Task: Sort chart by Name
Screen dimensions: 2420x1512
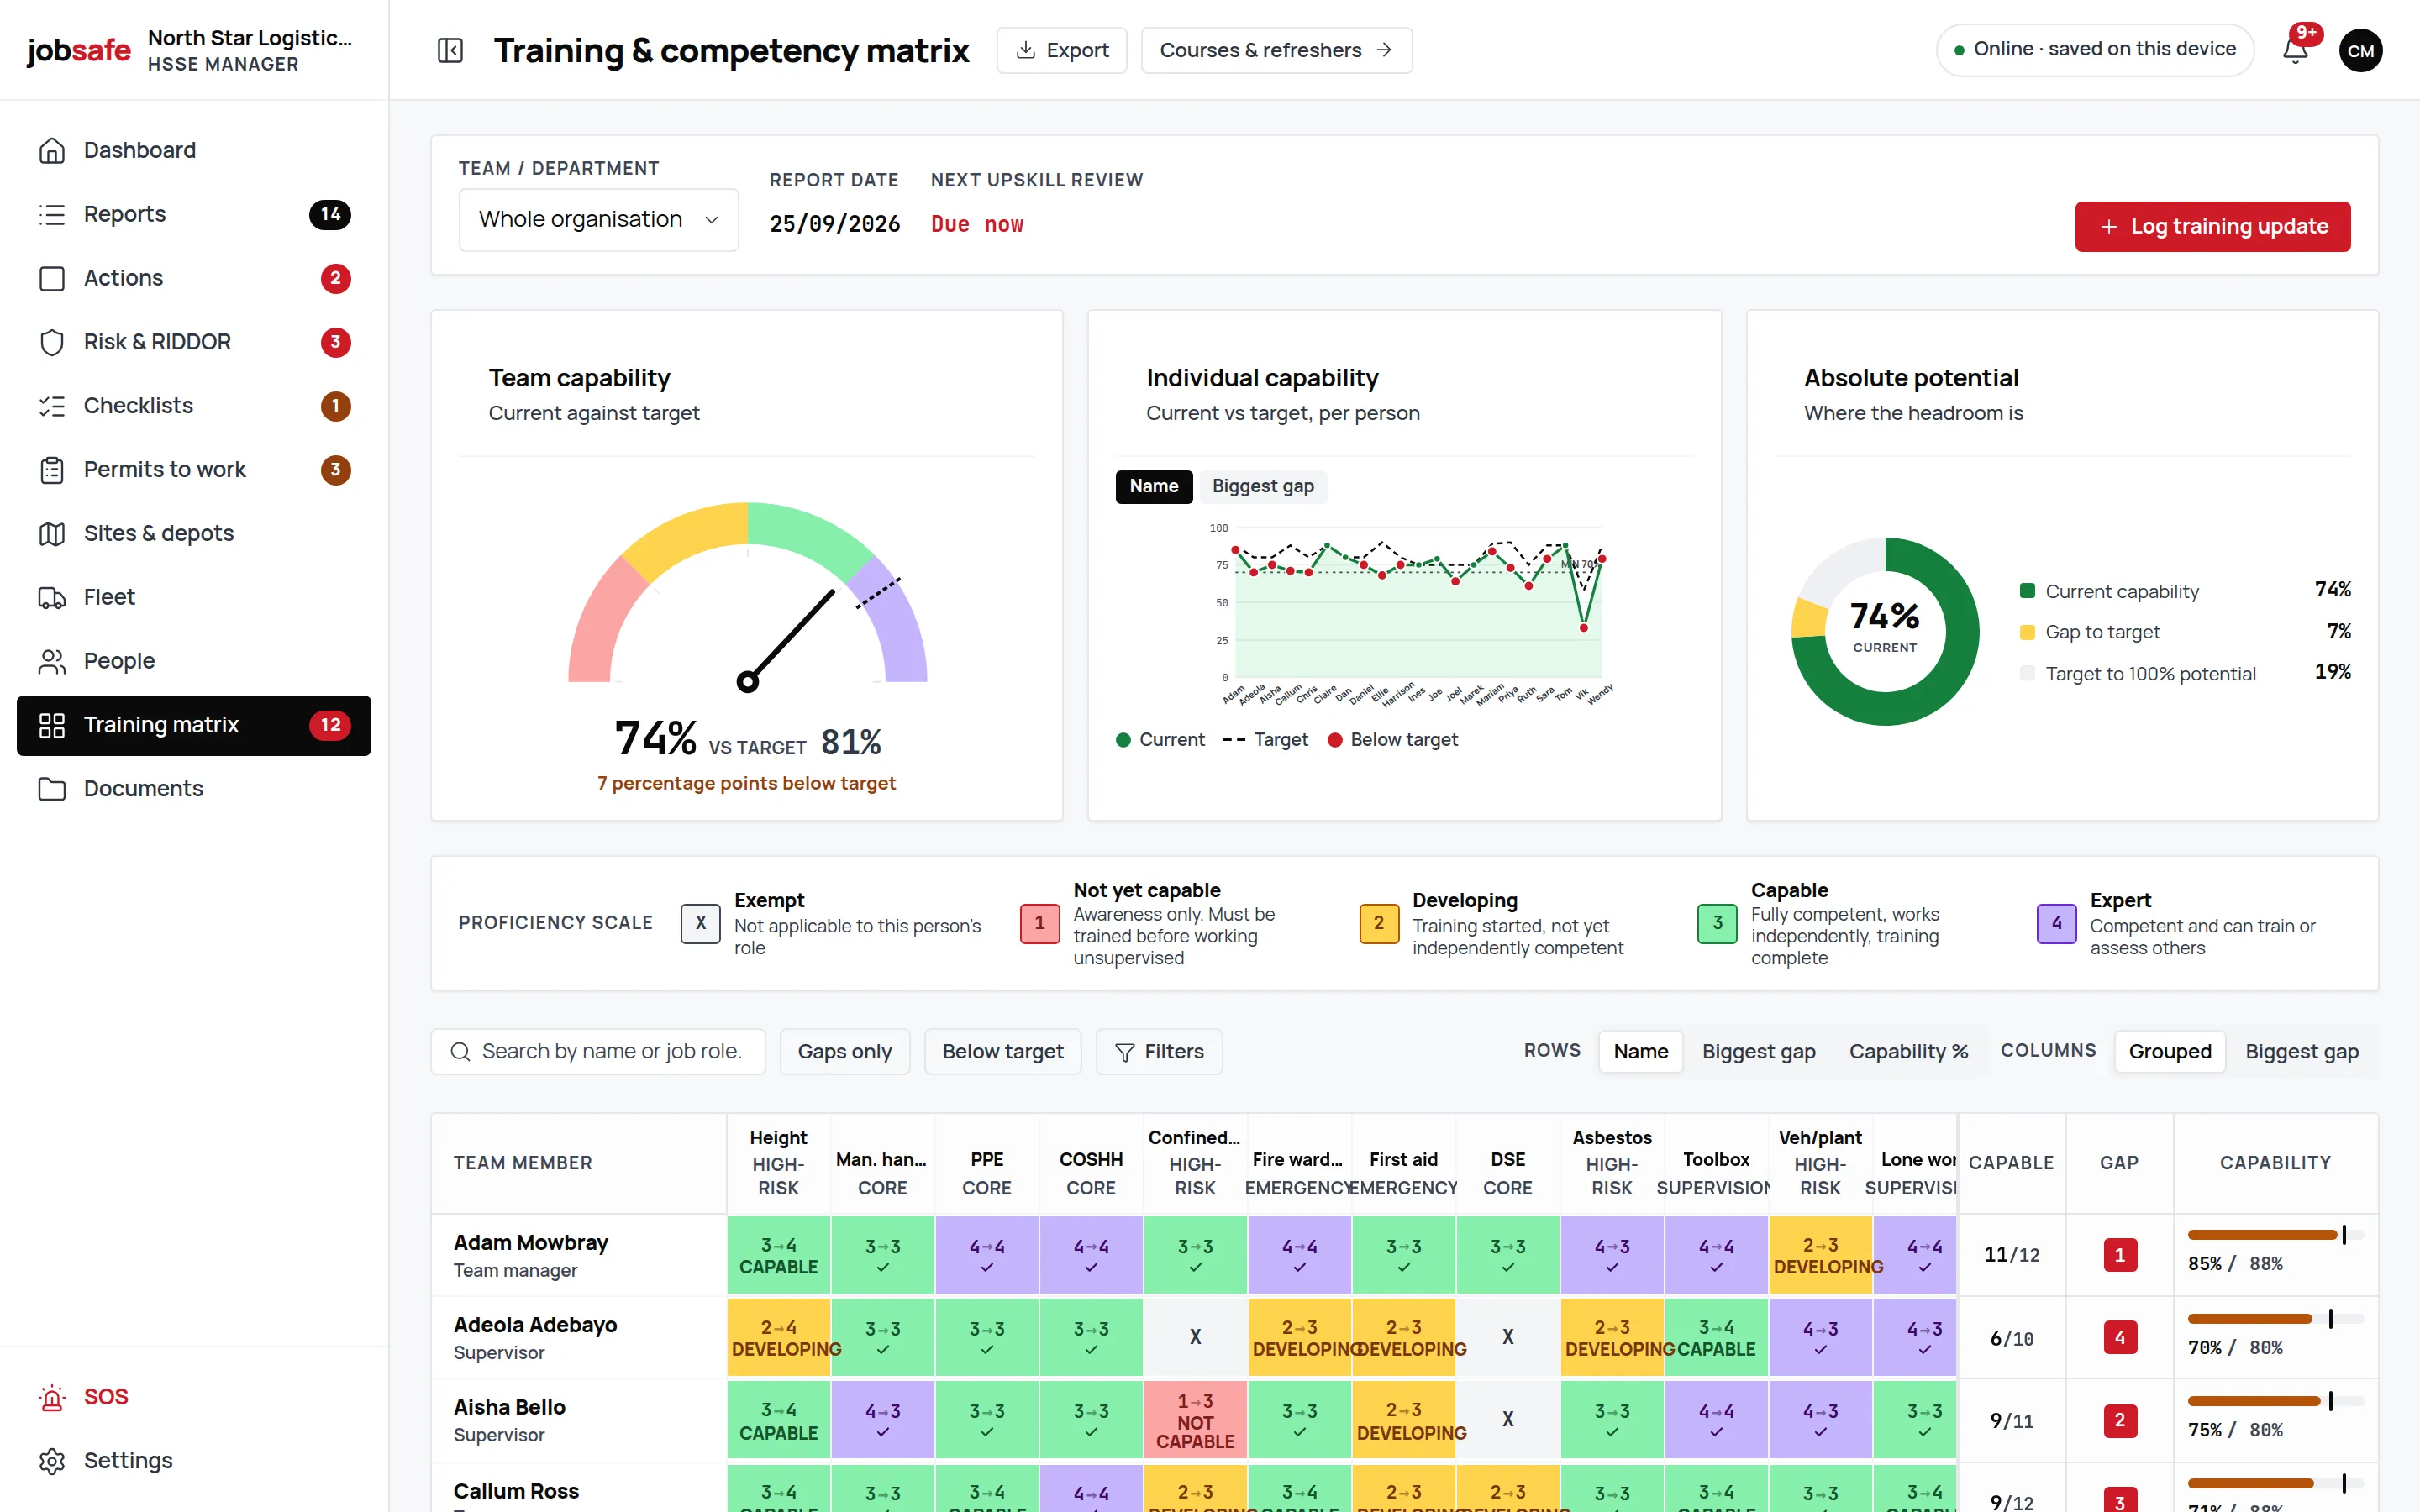Action: point(1154,486)
